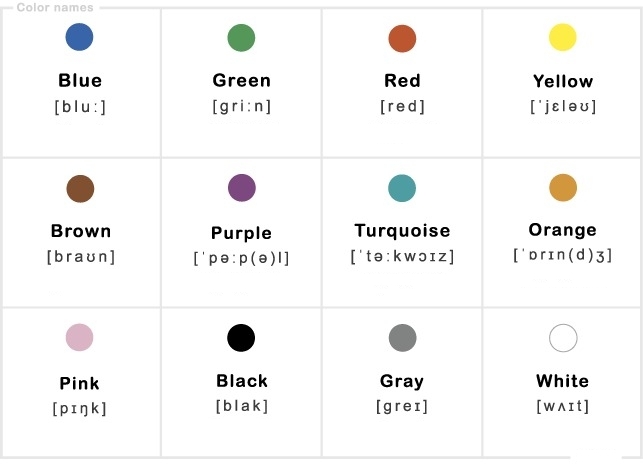
Task: Select the green color circle
Action: [241, 38]
